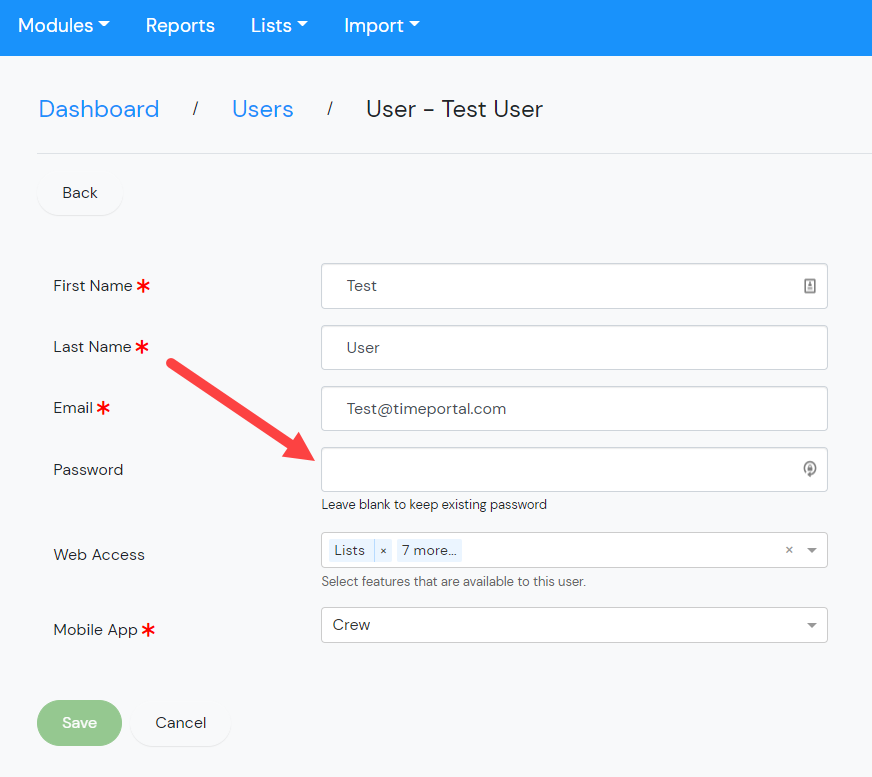Click the Web Access label
This screenshot has height=777, width=872.
(99, 555)
